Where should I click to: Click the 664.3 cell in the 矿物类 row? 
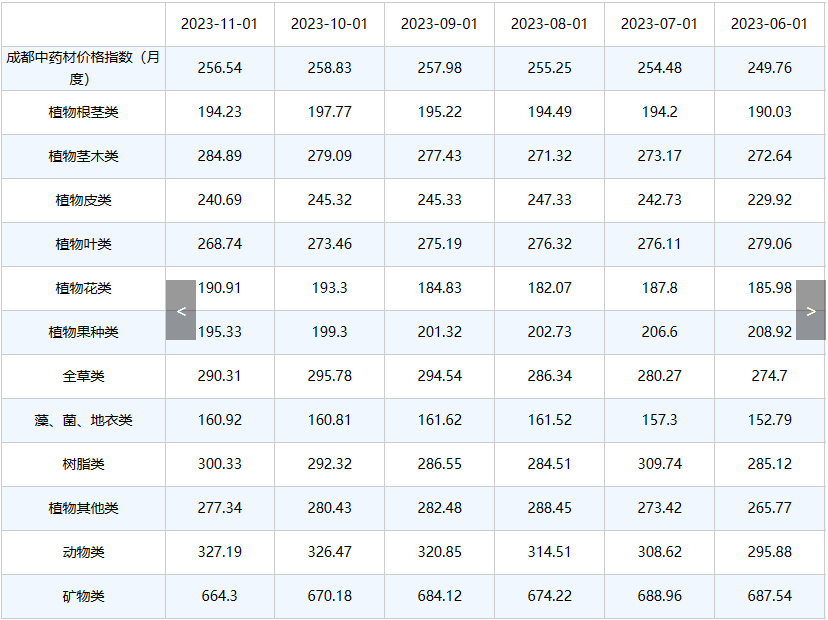(x=220, y=596)
